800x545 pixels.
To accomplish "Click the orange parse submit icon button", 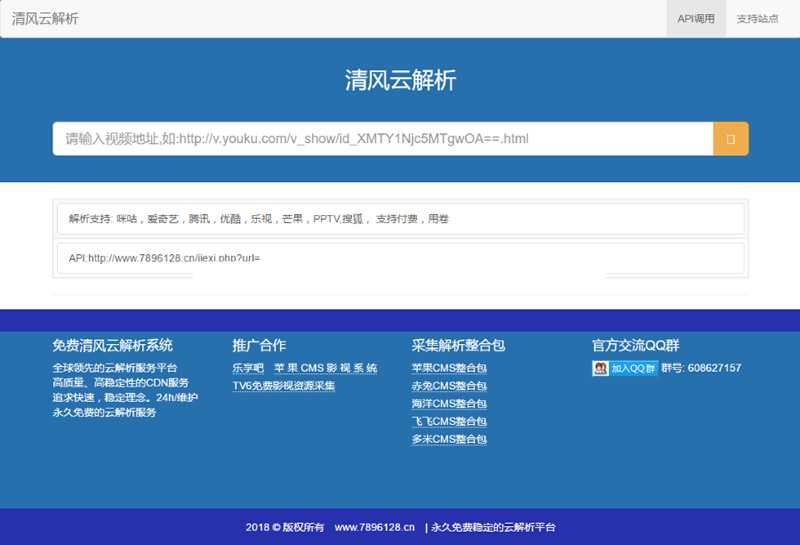I will pyautogui.click(x=730, y=139).
